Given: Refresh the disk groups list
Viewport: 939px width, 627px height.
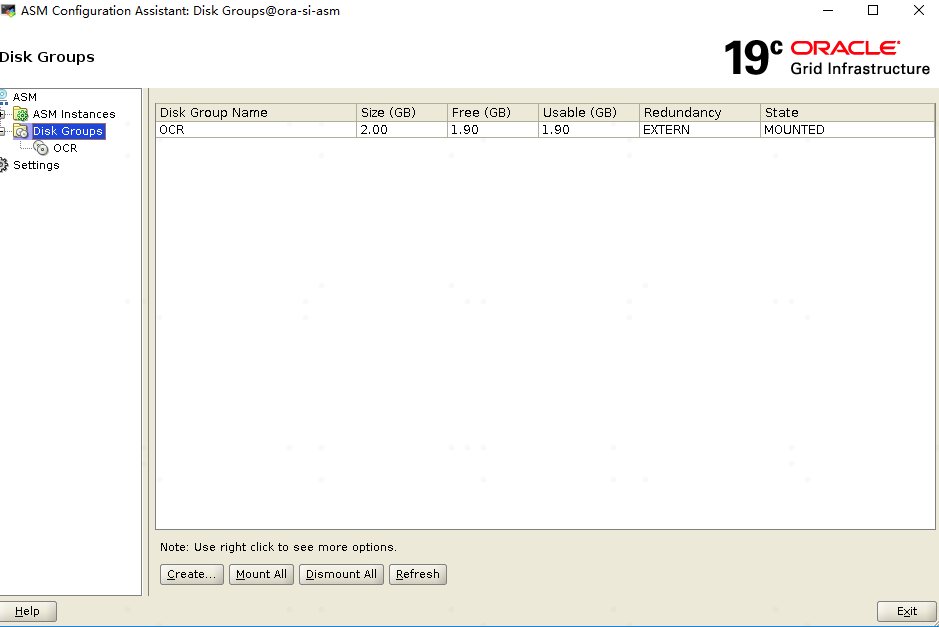Looking at the screenshot, I should [x=418, y=574].
